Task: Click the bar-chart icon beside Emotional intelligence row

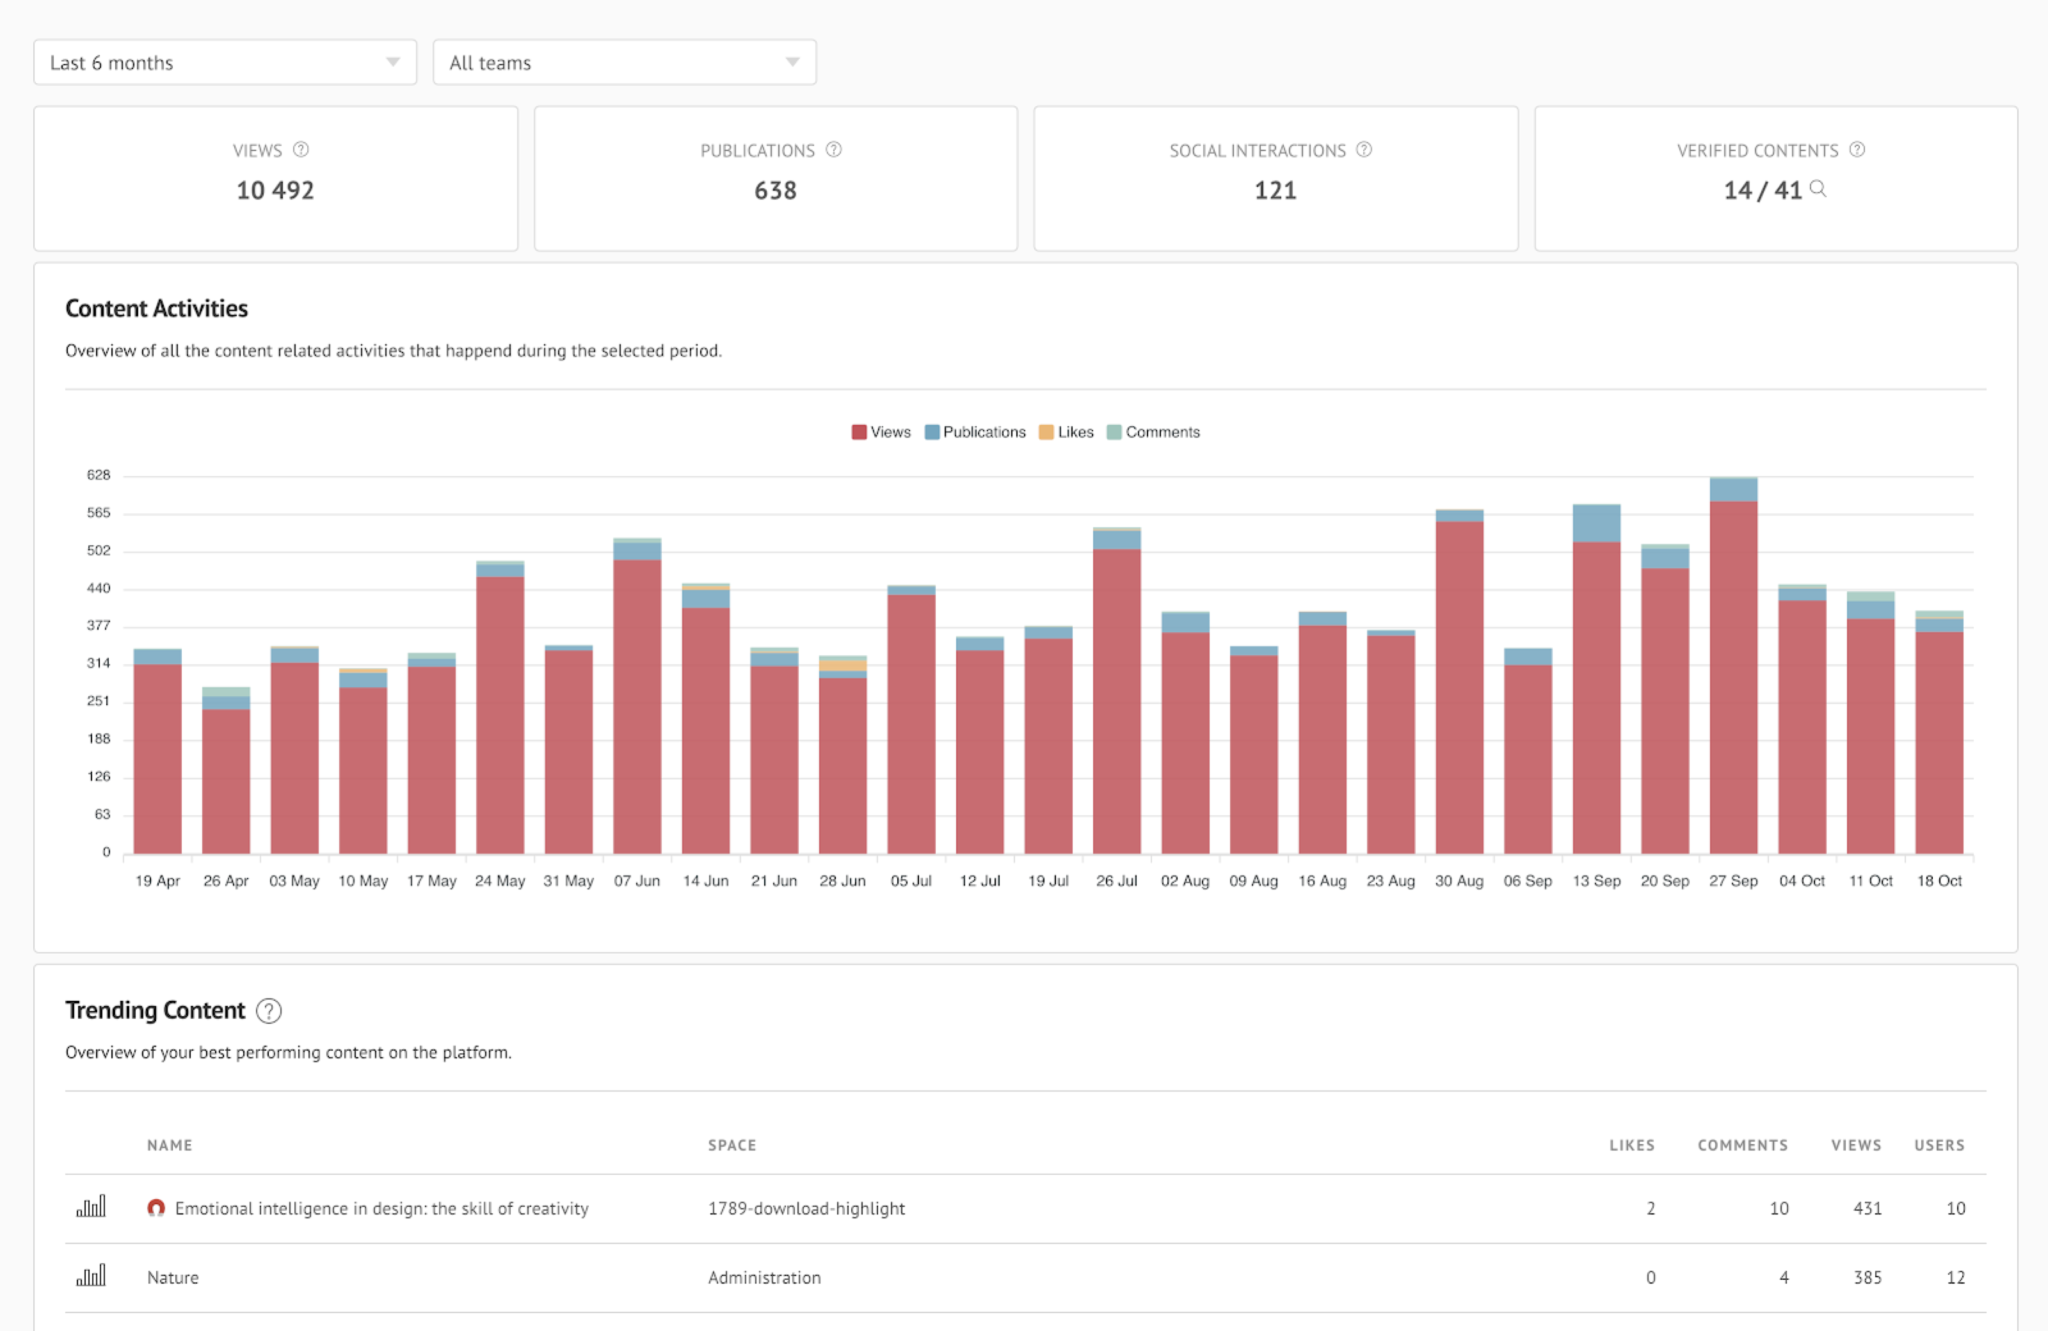Action: [92, 1207]
